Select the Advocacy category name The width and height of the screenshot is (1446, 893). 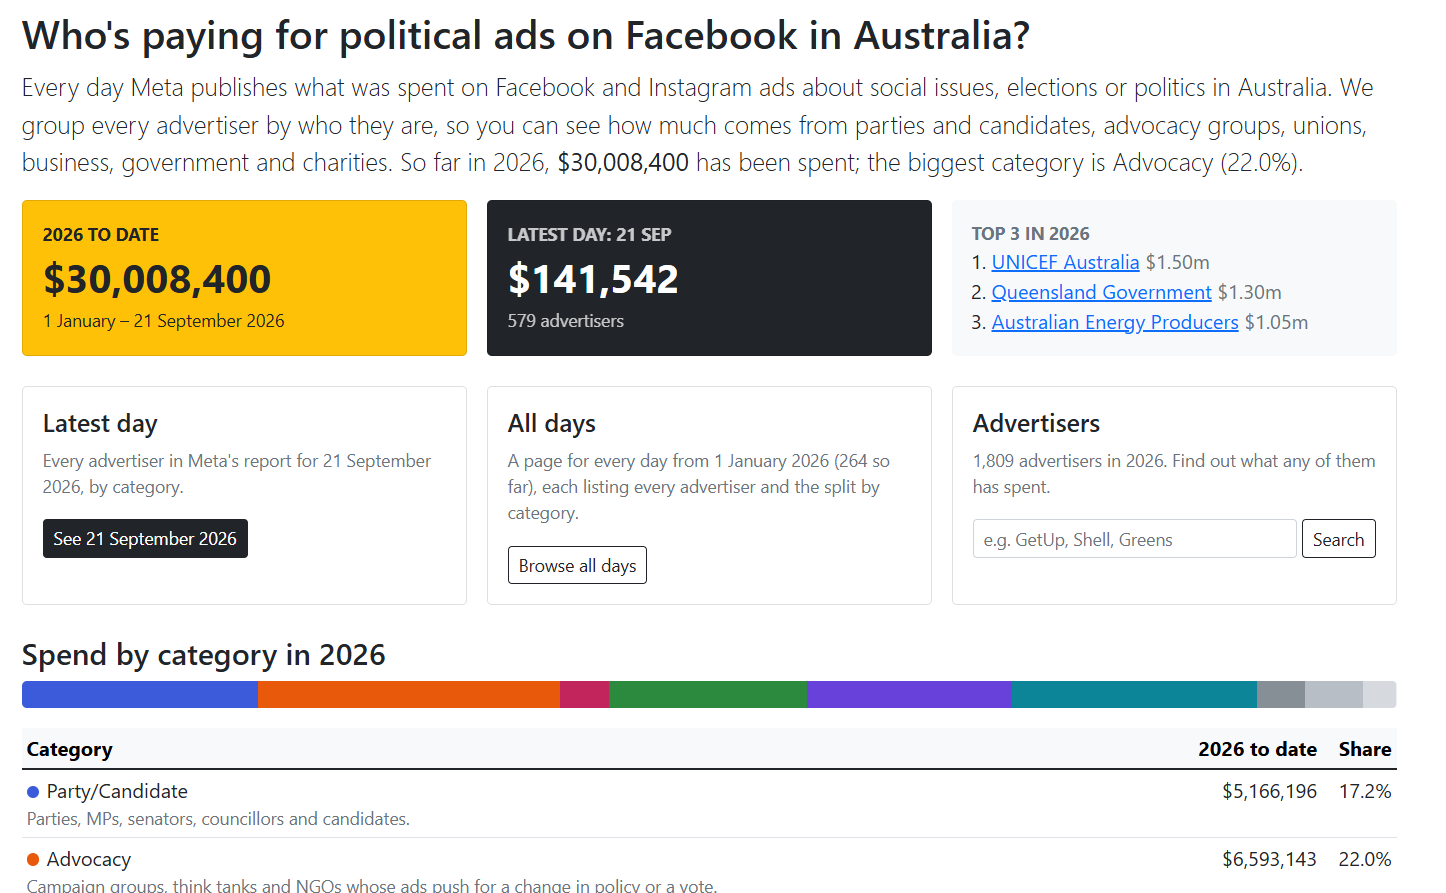(89, 859)
